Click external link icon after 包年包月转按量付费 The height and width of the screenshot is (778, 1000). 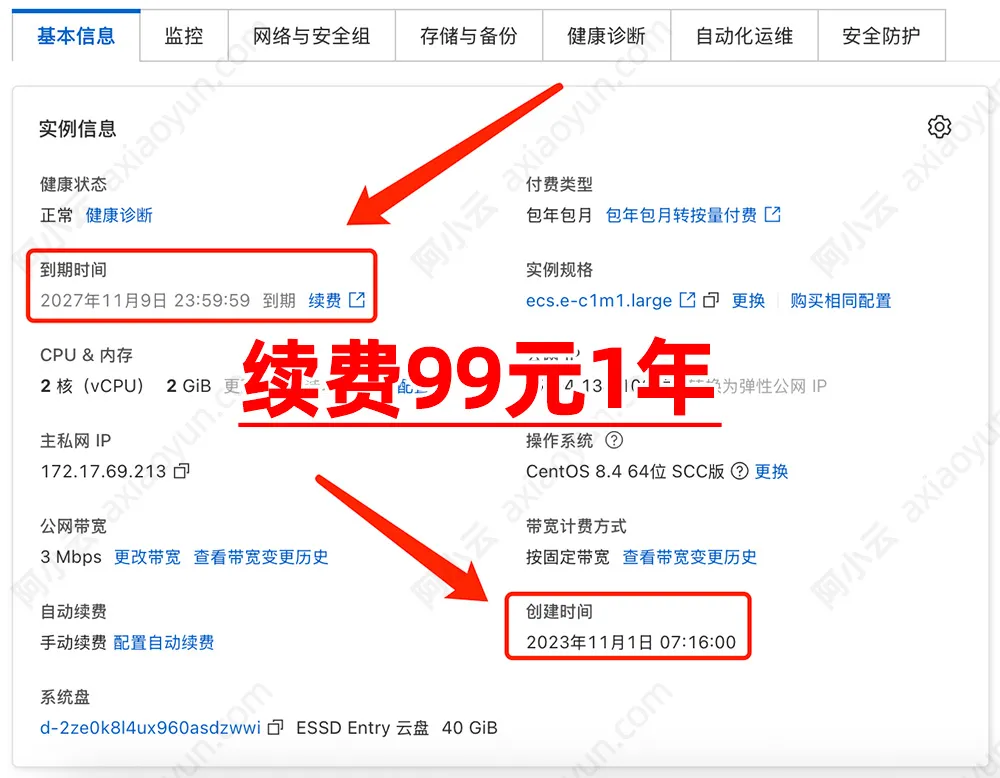pos(772,215)
